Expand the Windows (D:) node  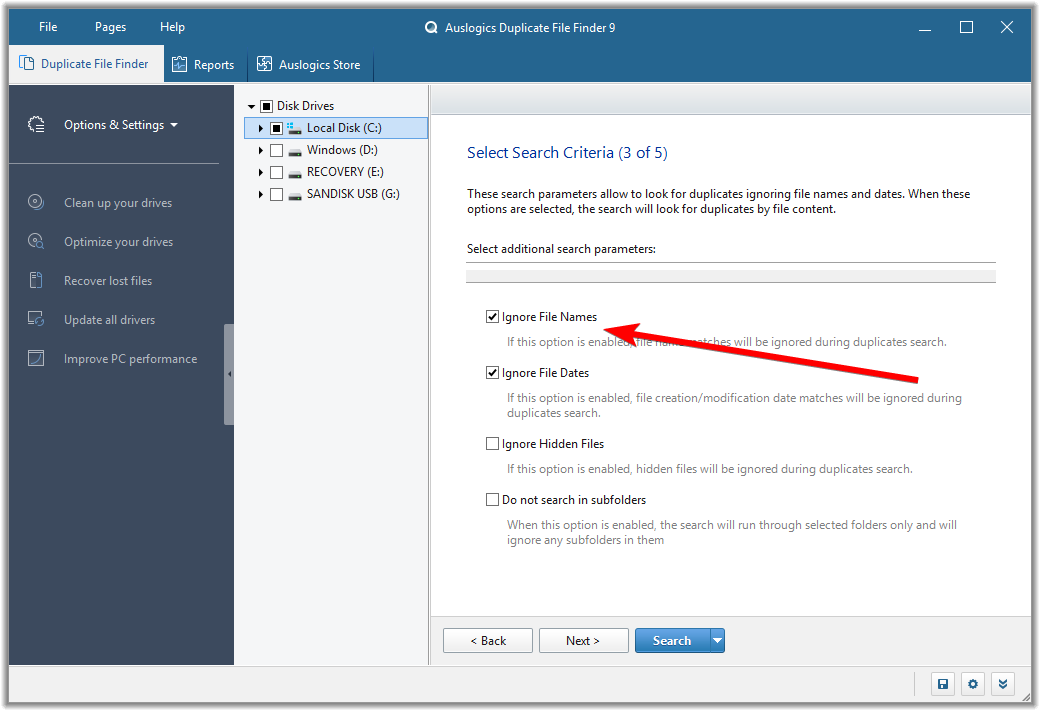pyautogui.click(x=261, y=151)
